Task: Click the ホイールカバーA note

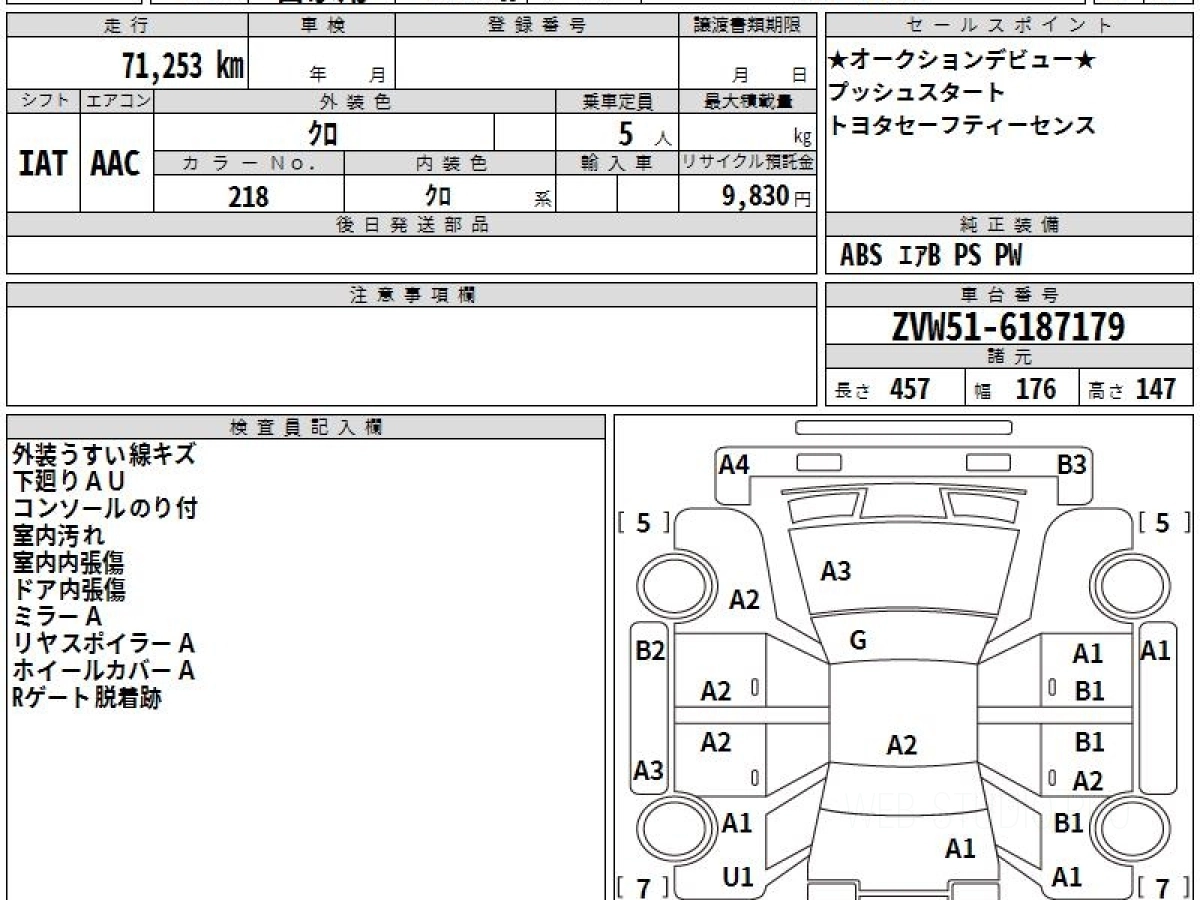Action: pos(103,670)
